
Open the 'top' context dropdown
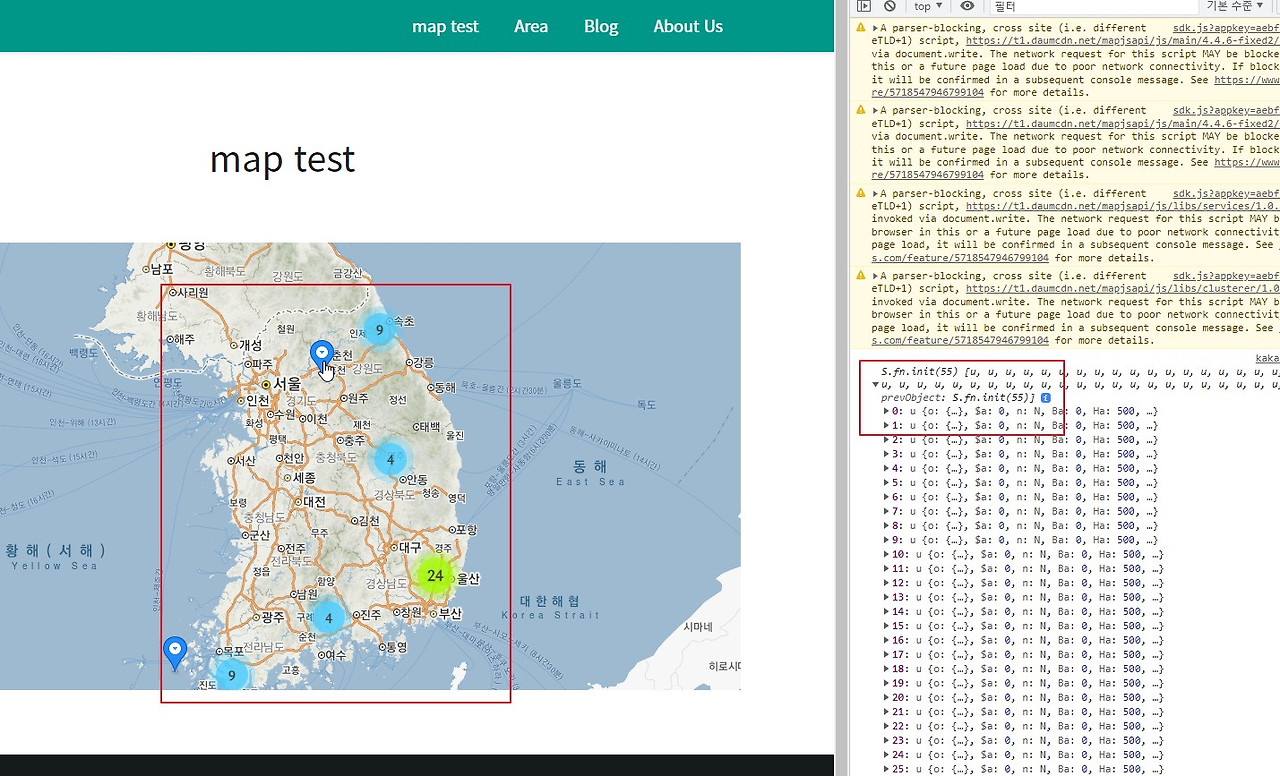[928, 6]
